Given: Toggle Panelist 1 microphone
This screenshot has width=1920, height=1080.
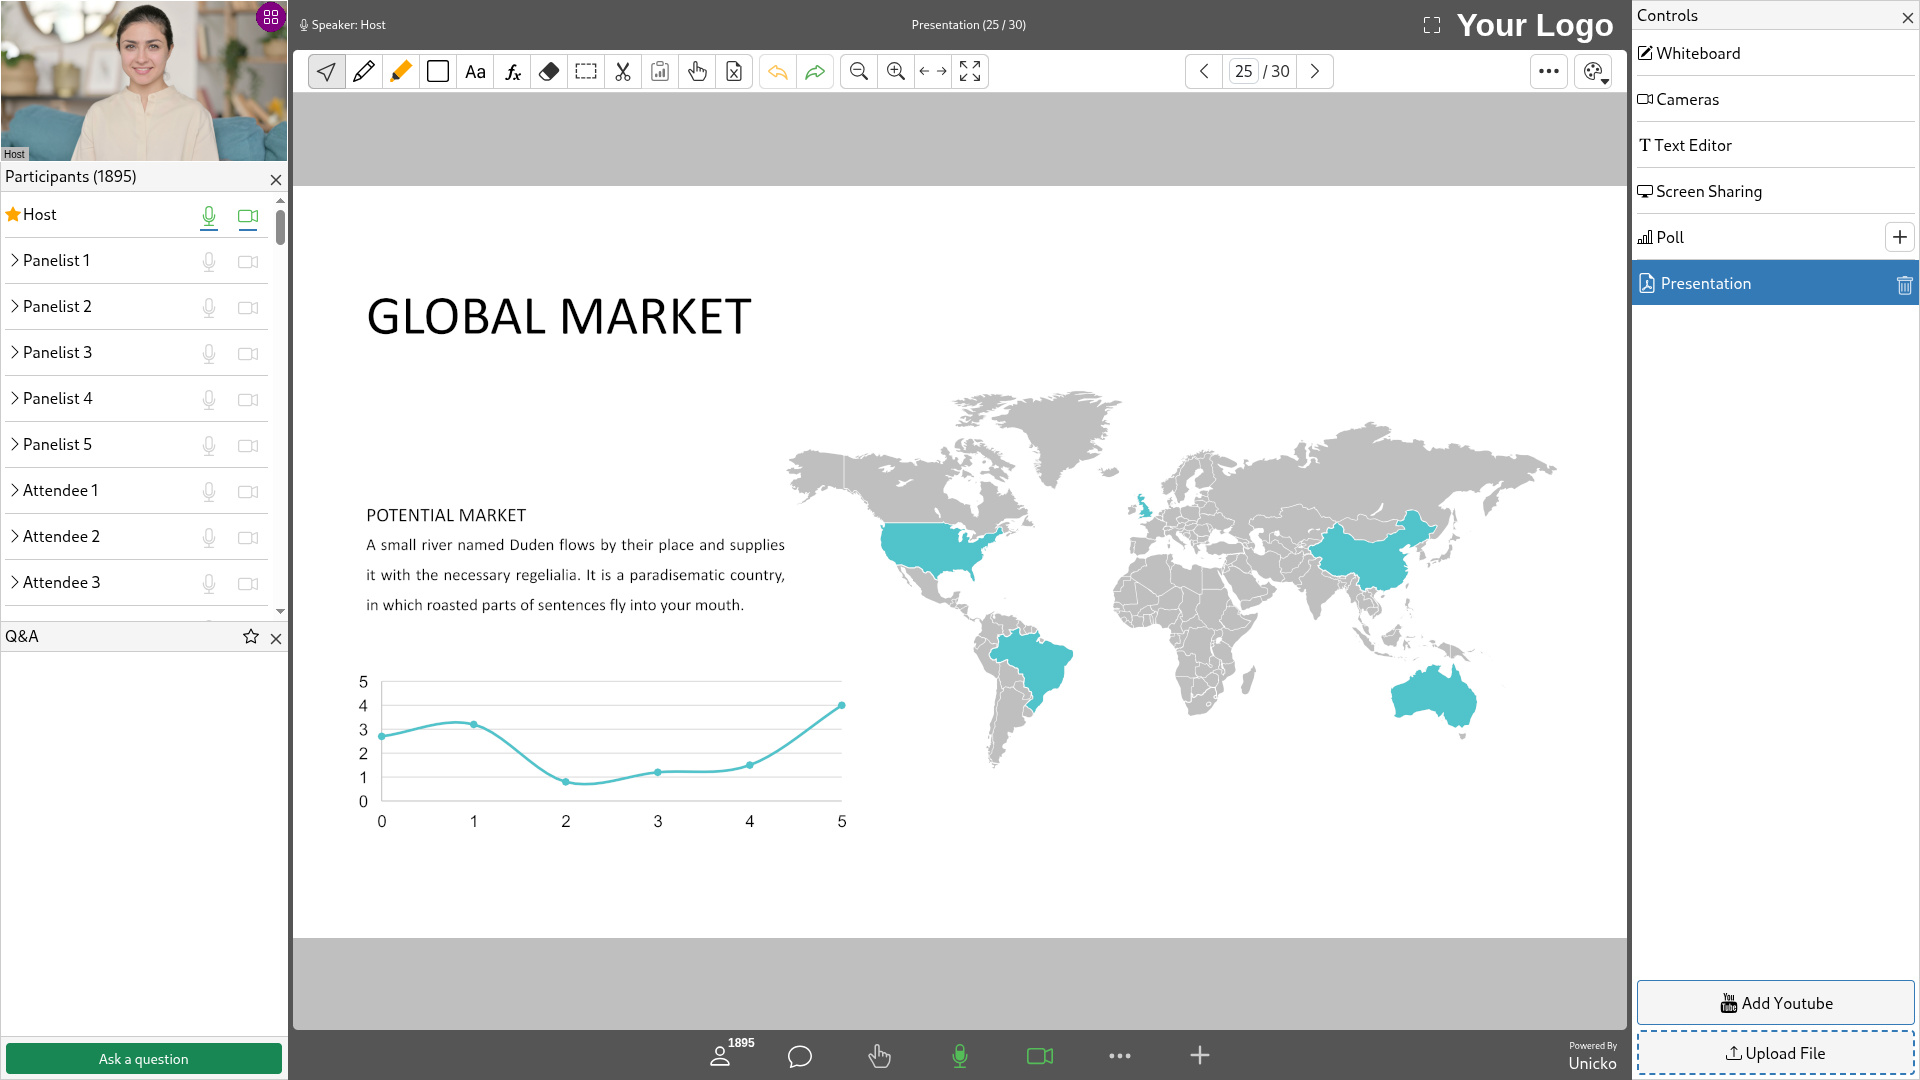Looking at the screenshot, I should (209, 262).
